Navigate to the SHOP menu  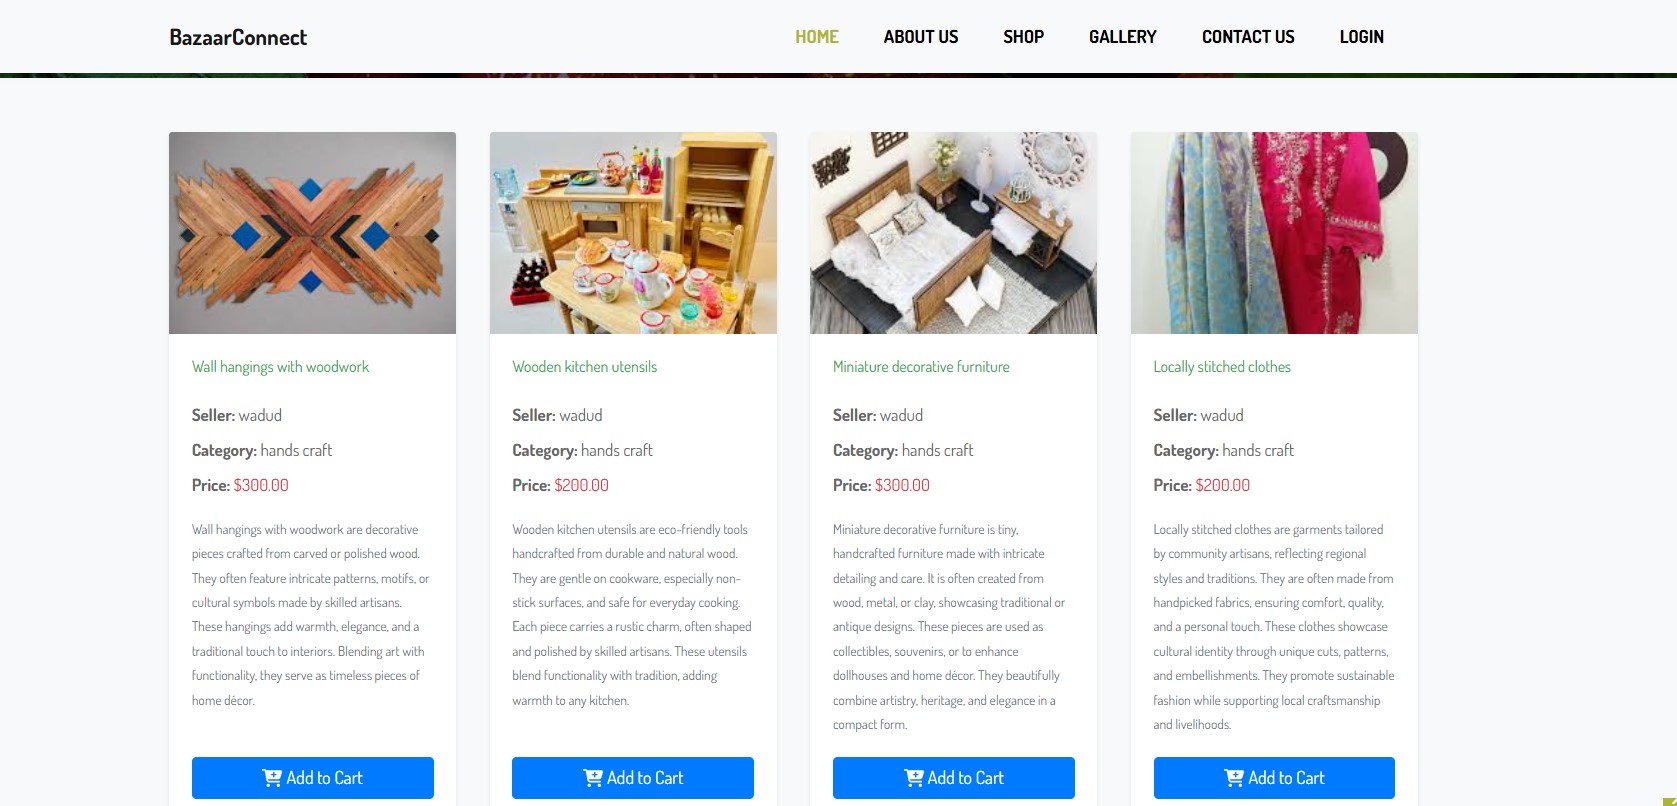tap(1023, 37)
